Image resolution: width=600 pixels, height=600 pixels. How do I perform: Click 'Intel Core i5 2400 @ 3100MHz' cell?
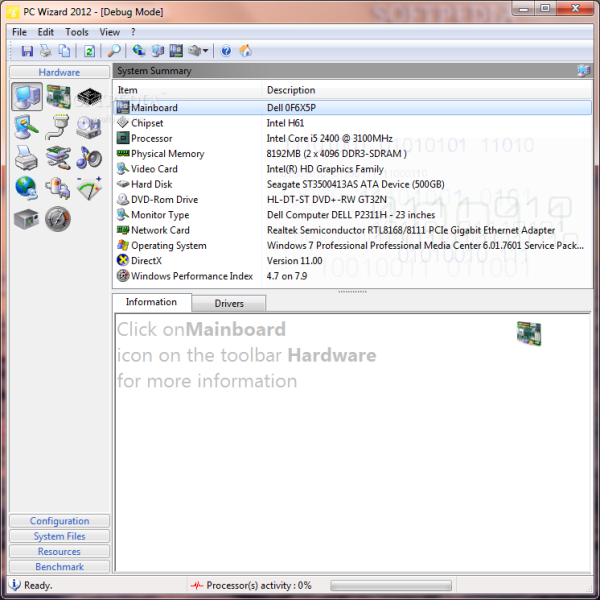[x=329, y=138]
